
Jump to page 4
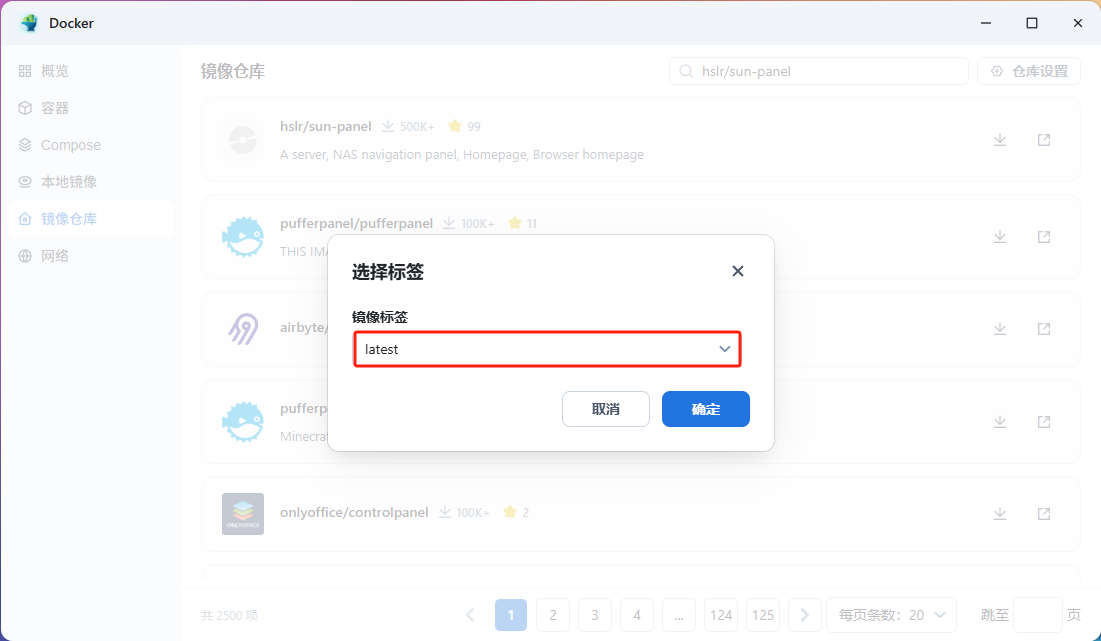coord(637,615)
